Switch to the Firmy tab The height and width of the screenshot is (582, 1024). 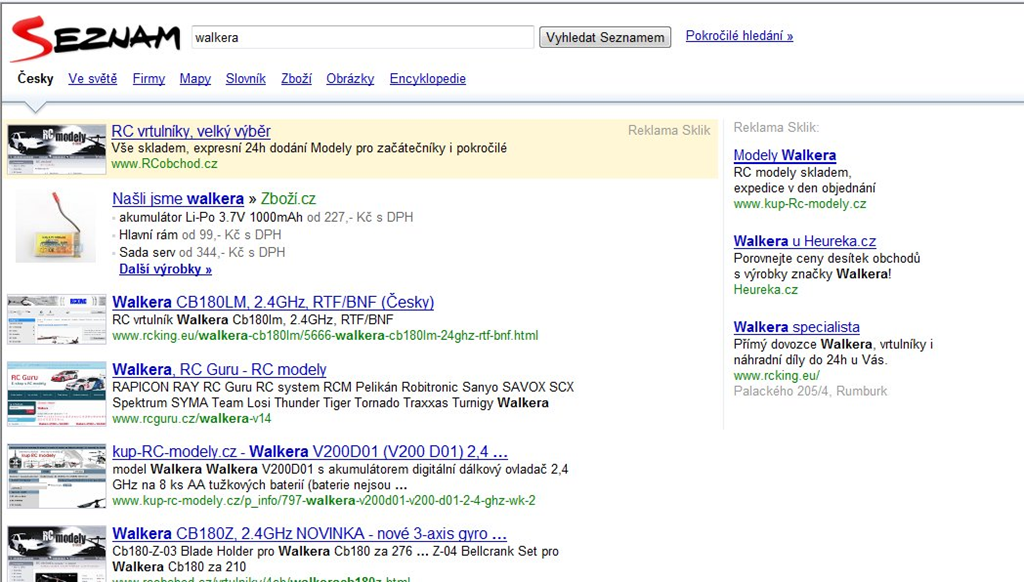click(149, 78)
